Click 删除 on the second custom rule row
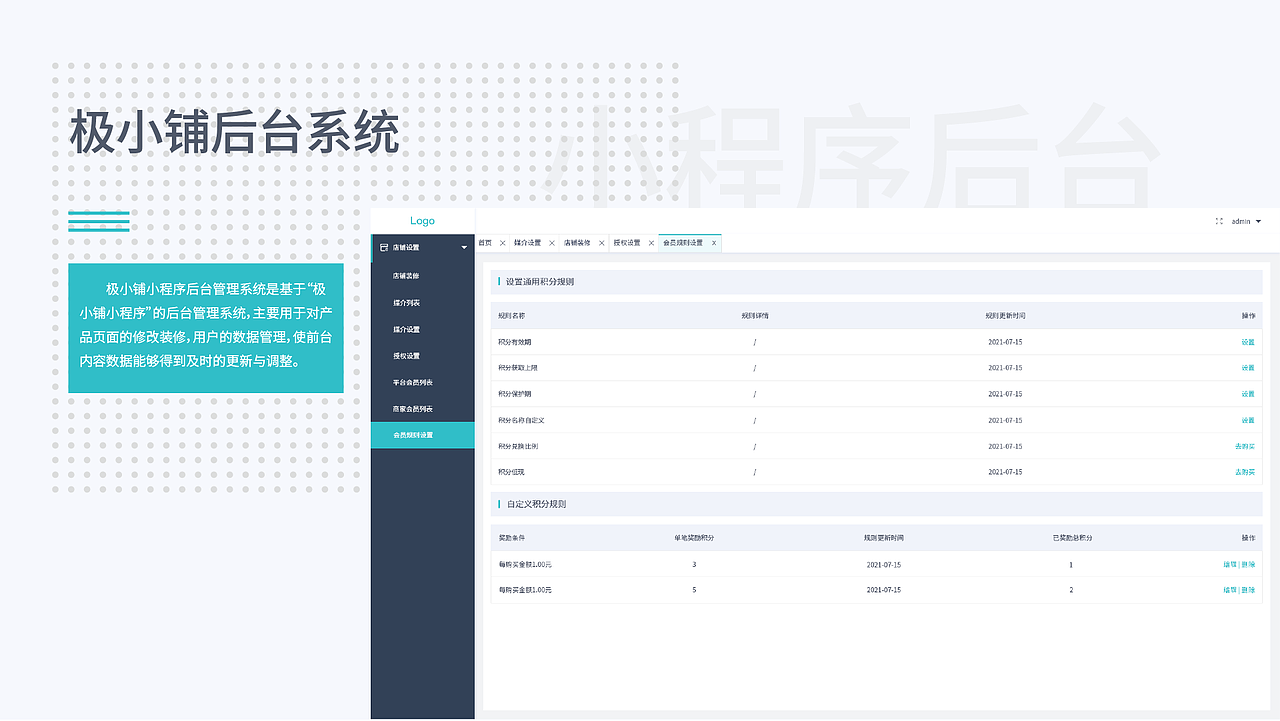This screenshot has height=721, width=1280. 1250,589
